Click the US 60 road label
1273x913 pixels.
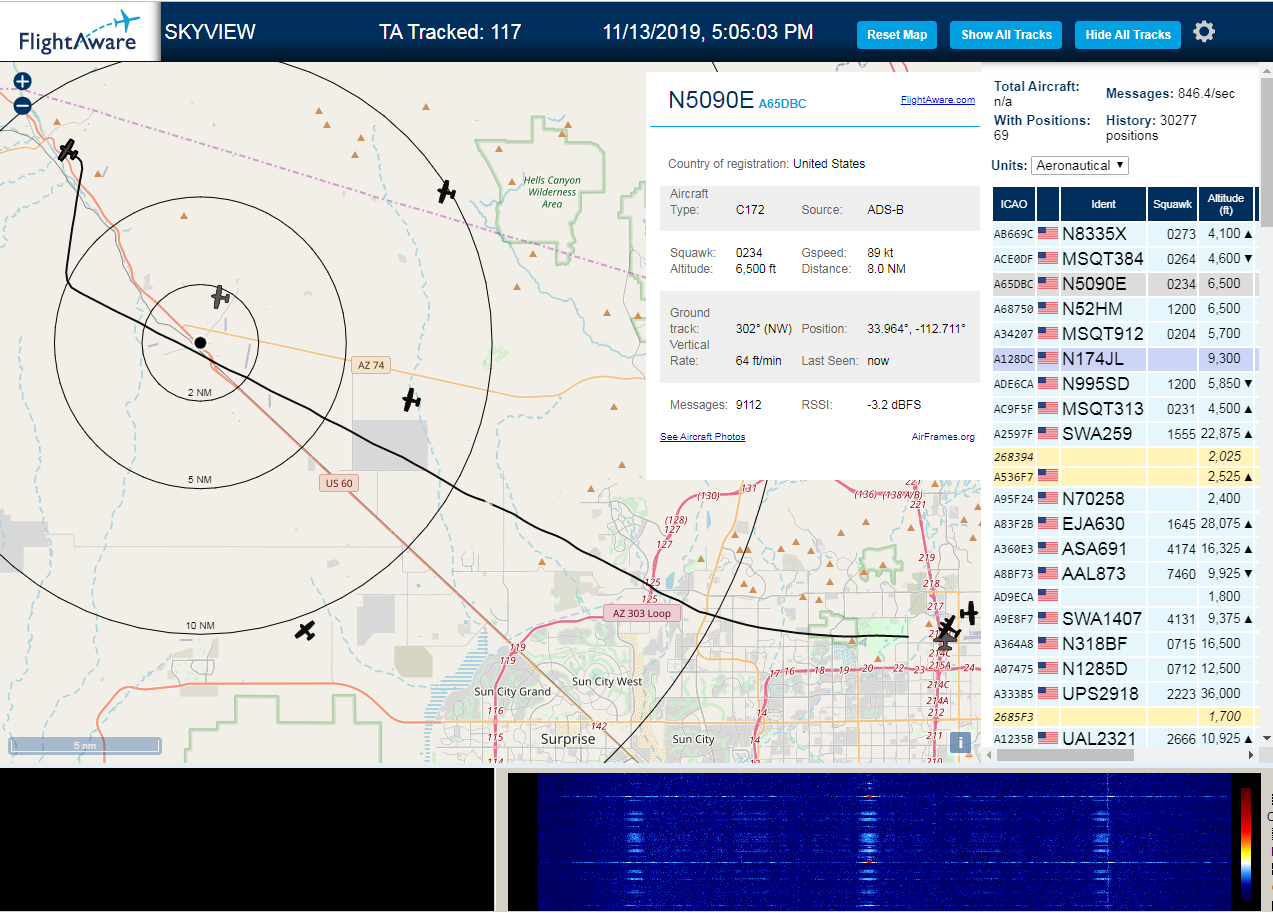(340, 483)
